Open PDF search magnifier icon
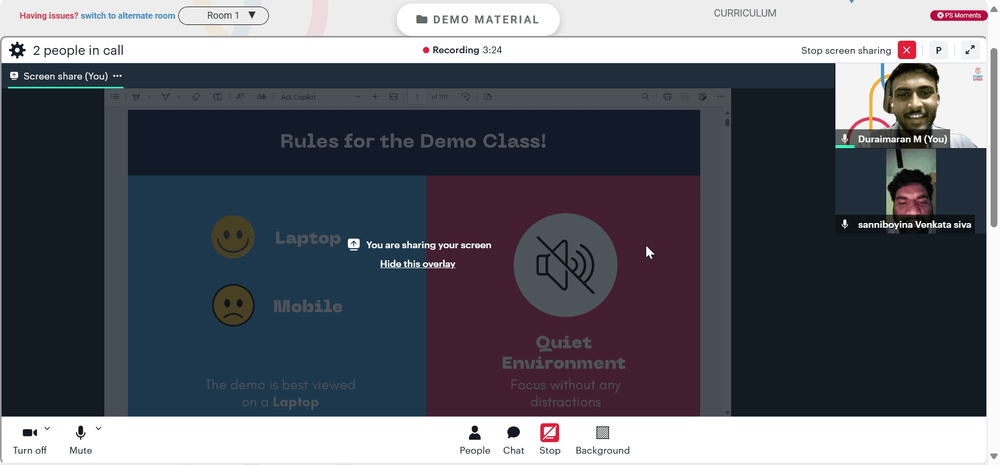 pos(645,97)
